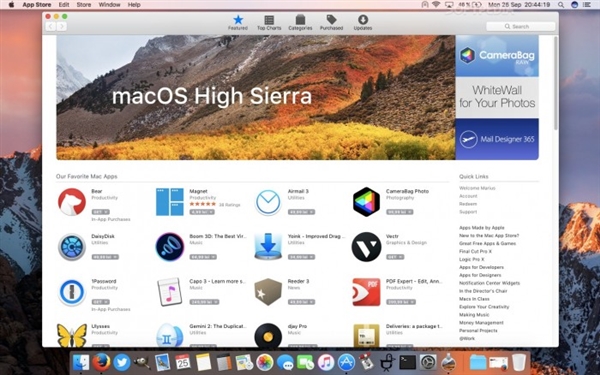Open the Mail Designer 365 banner
This screenshot has width=600, height=375.
[497, 139]
